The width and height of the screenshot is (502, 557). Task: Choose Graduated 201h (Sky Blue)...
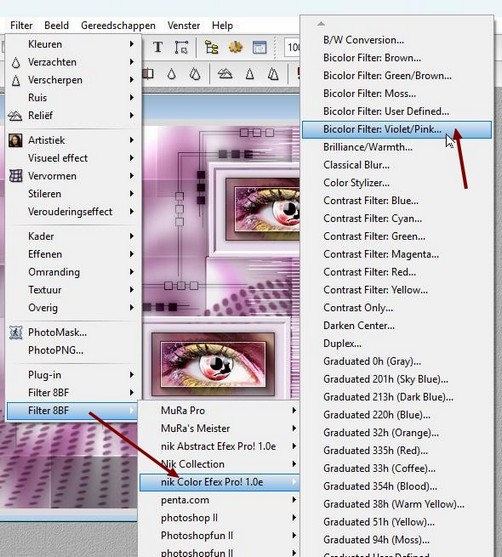(x=397, y=379)
